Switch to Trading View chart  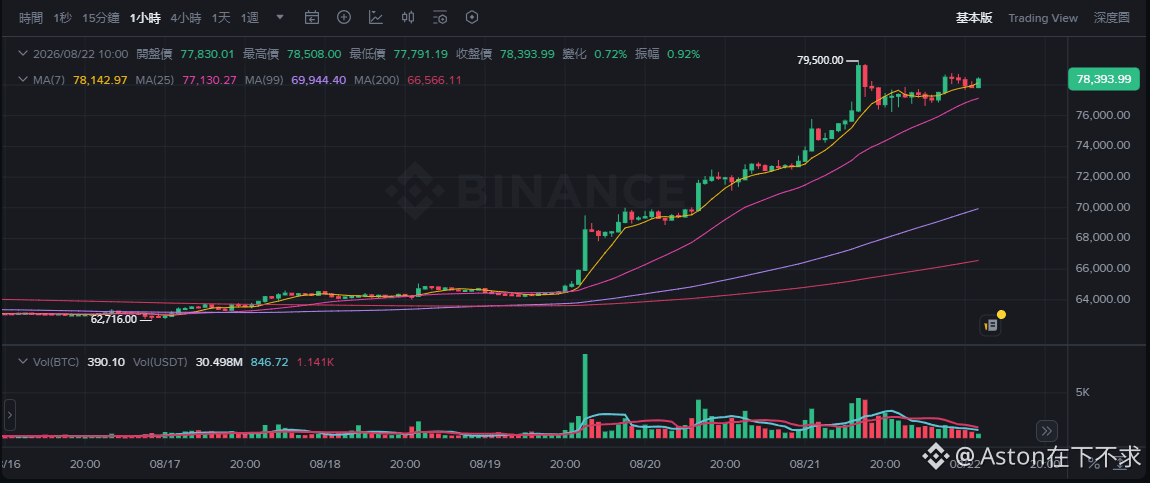(1043, 18)
